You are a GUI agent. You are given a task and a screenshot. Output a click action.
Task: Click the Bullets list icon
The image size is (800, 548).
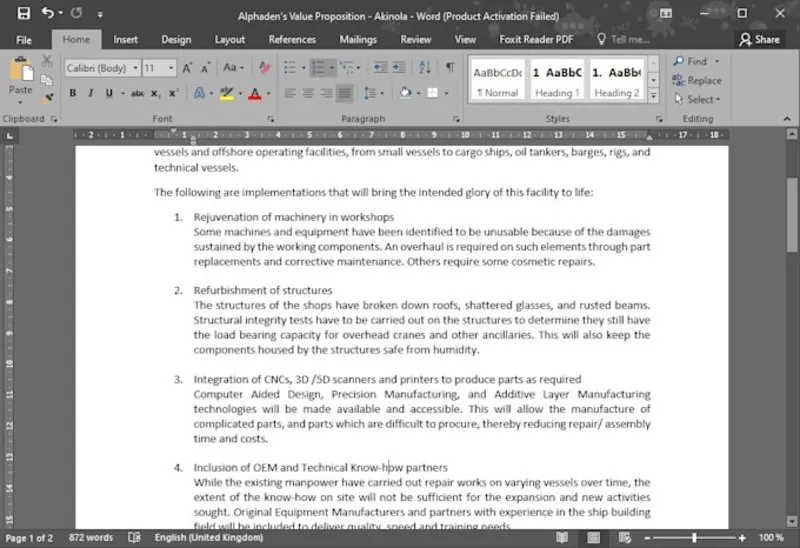(290, 67)
